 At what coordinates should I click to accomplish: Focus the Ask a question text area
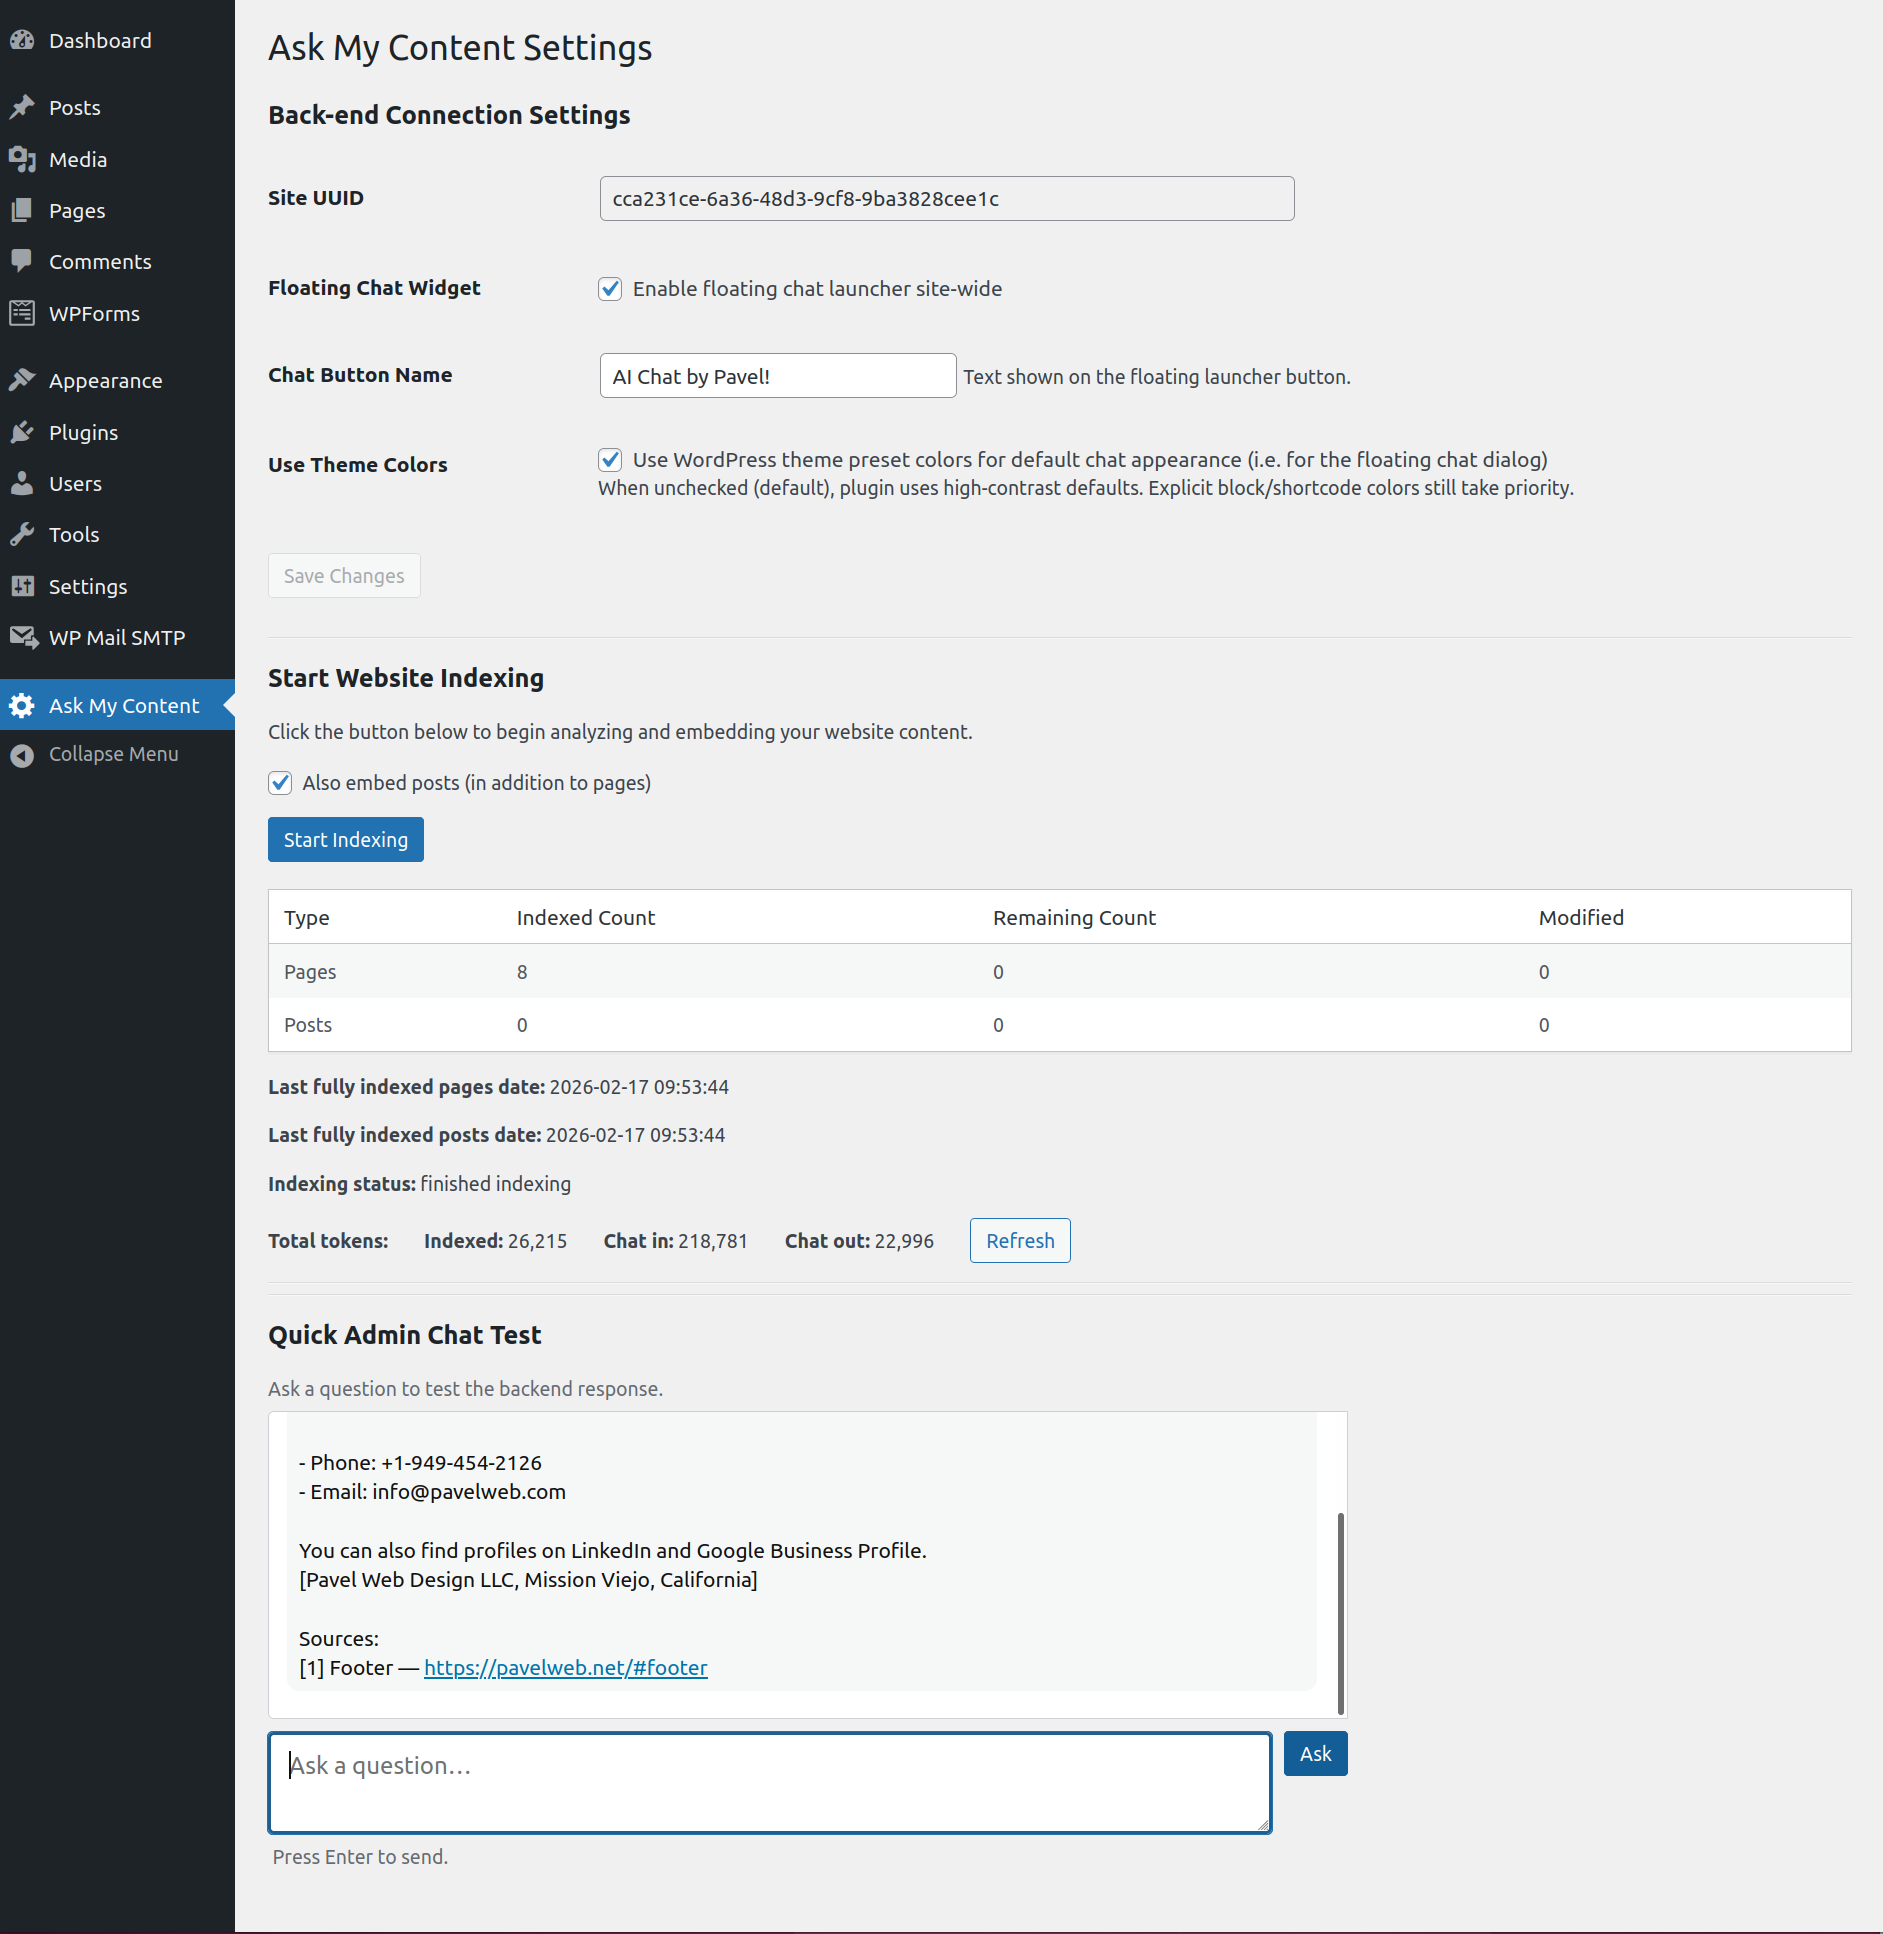769,1783
